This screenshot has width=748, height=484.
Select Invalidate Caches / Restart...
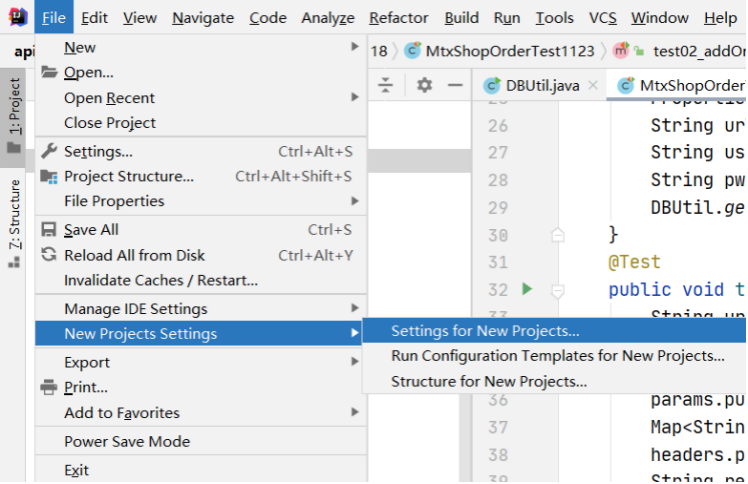(200, 280)
